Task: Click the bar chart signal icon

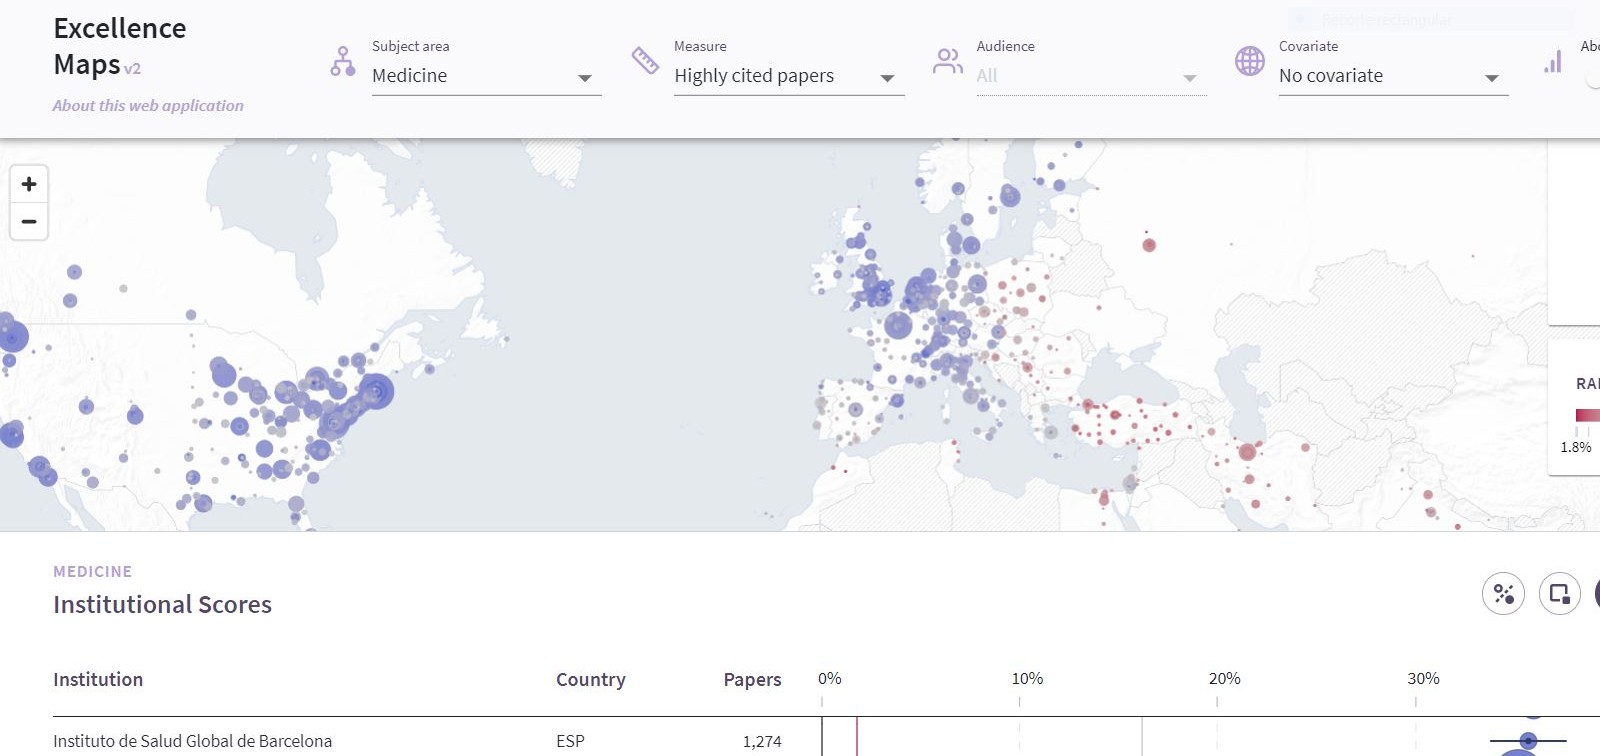Action: click(x=1552, y=62)
